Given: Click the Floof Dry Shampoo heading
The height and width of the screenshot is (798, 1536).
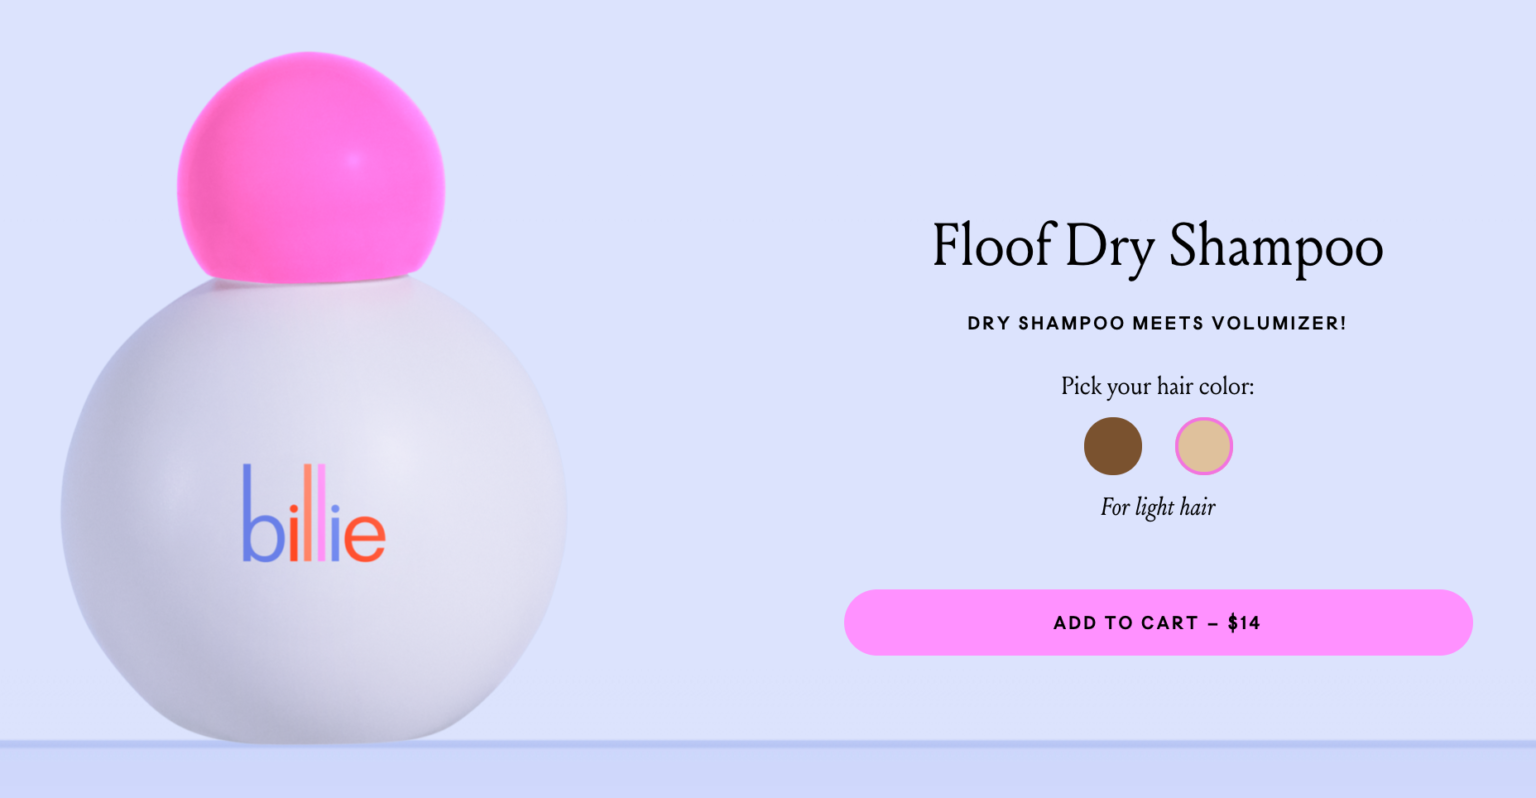Looking at the screenshot, I should 1158,247.
